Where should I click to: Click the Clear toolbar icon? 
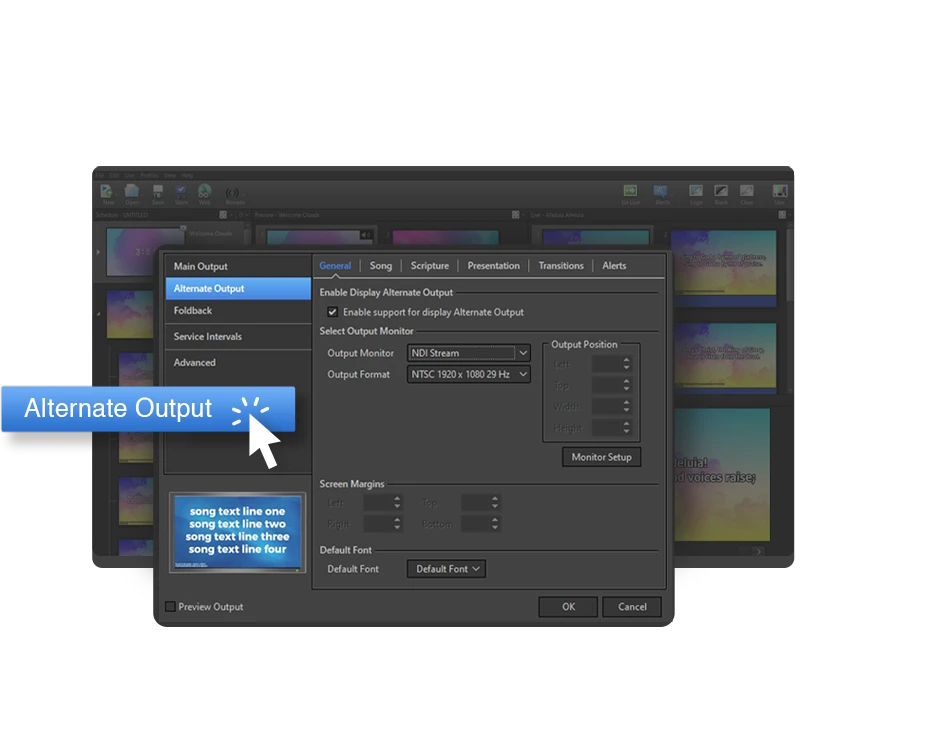pyautogui.click(x=747, y=191)
